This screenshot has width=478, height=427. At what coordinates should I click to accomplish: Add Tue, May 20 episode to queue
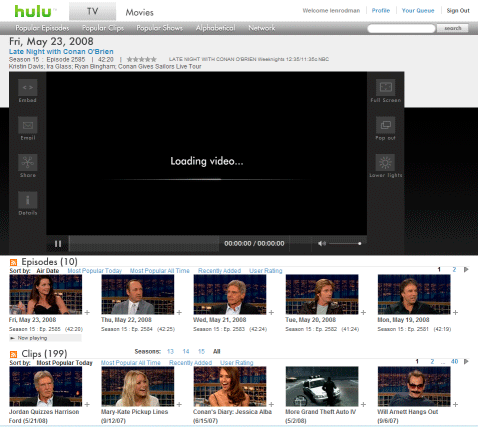[363, 313]
